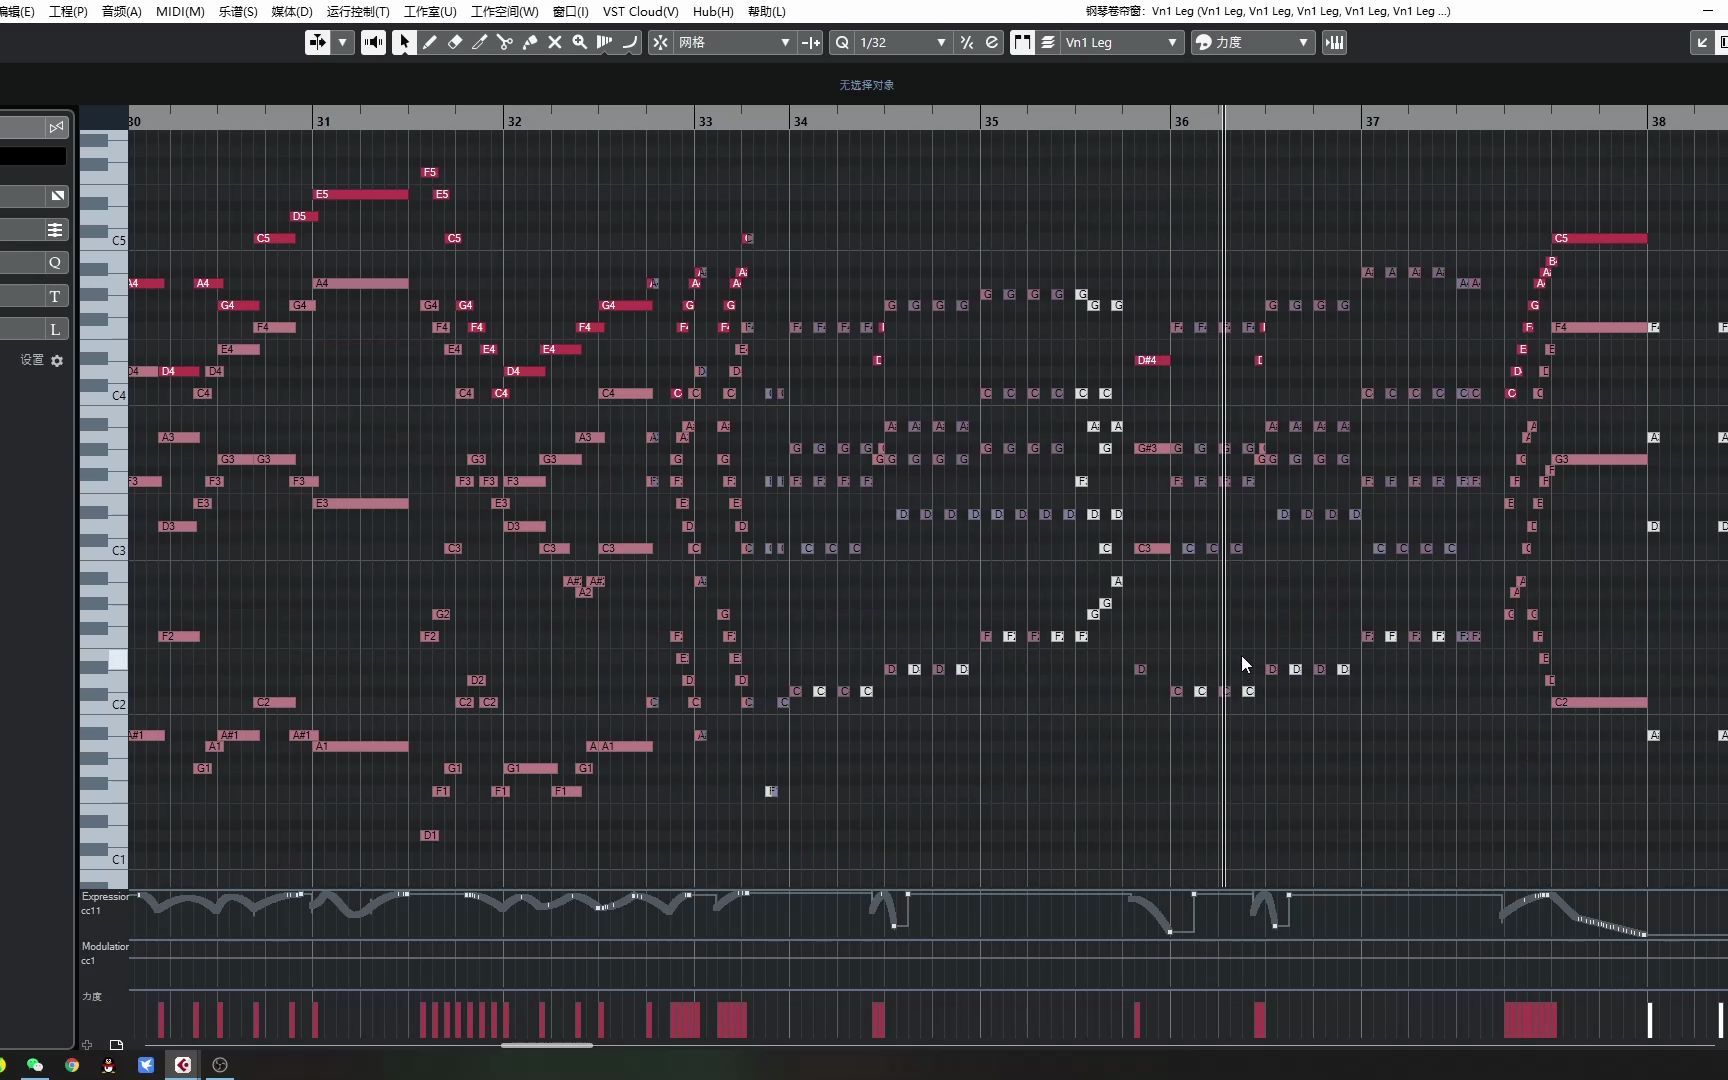The image size is (1728, 1080).
Task: Click the window layout arrow icon at top right
Action: click(x=1702, y=42)
